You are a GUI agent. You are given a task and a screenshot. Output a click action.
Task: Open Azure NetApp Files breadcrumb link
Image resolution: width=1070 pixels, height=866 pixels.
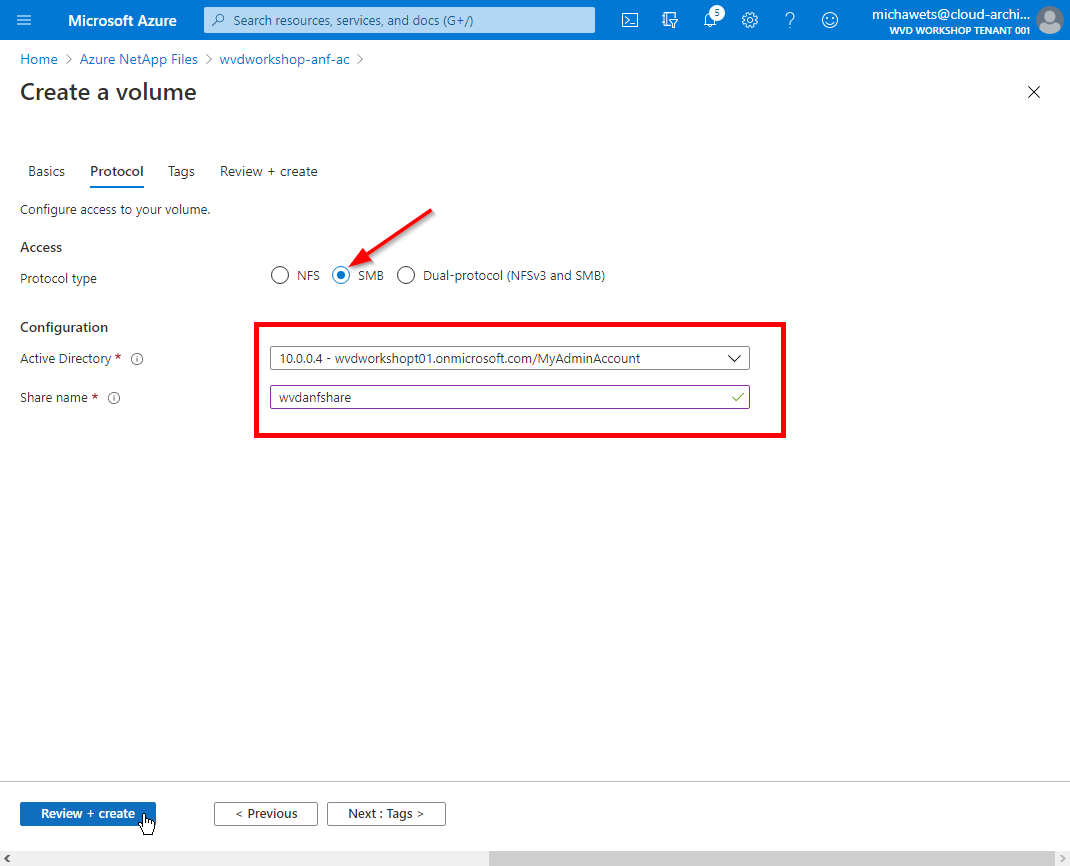pyautogui.click(x=139, y=59)
